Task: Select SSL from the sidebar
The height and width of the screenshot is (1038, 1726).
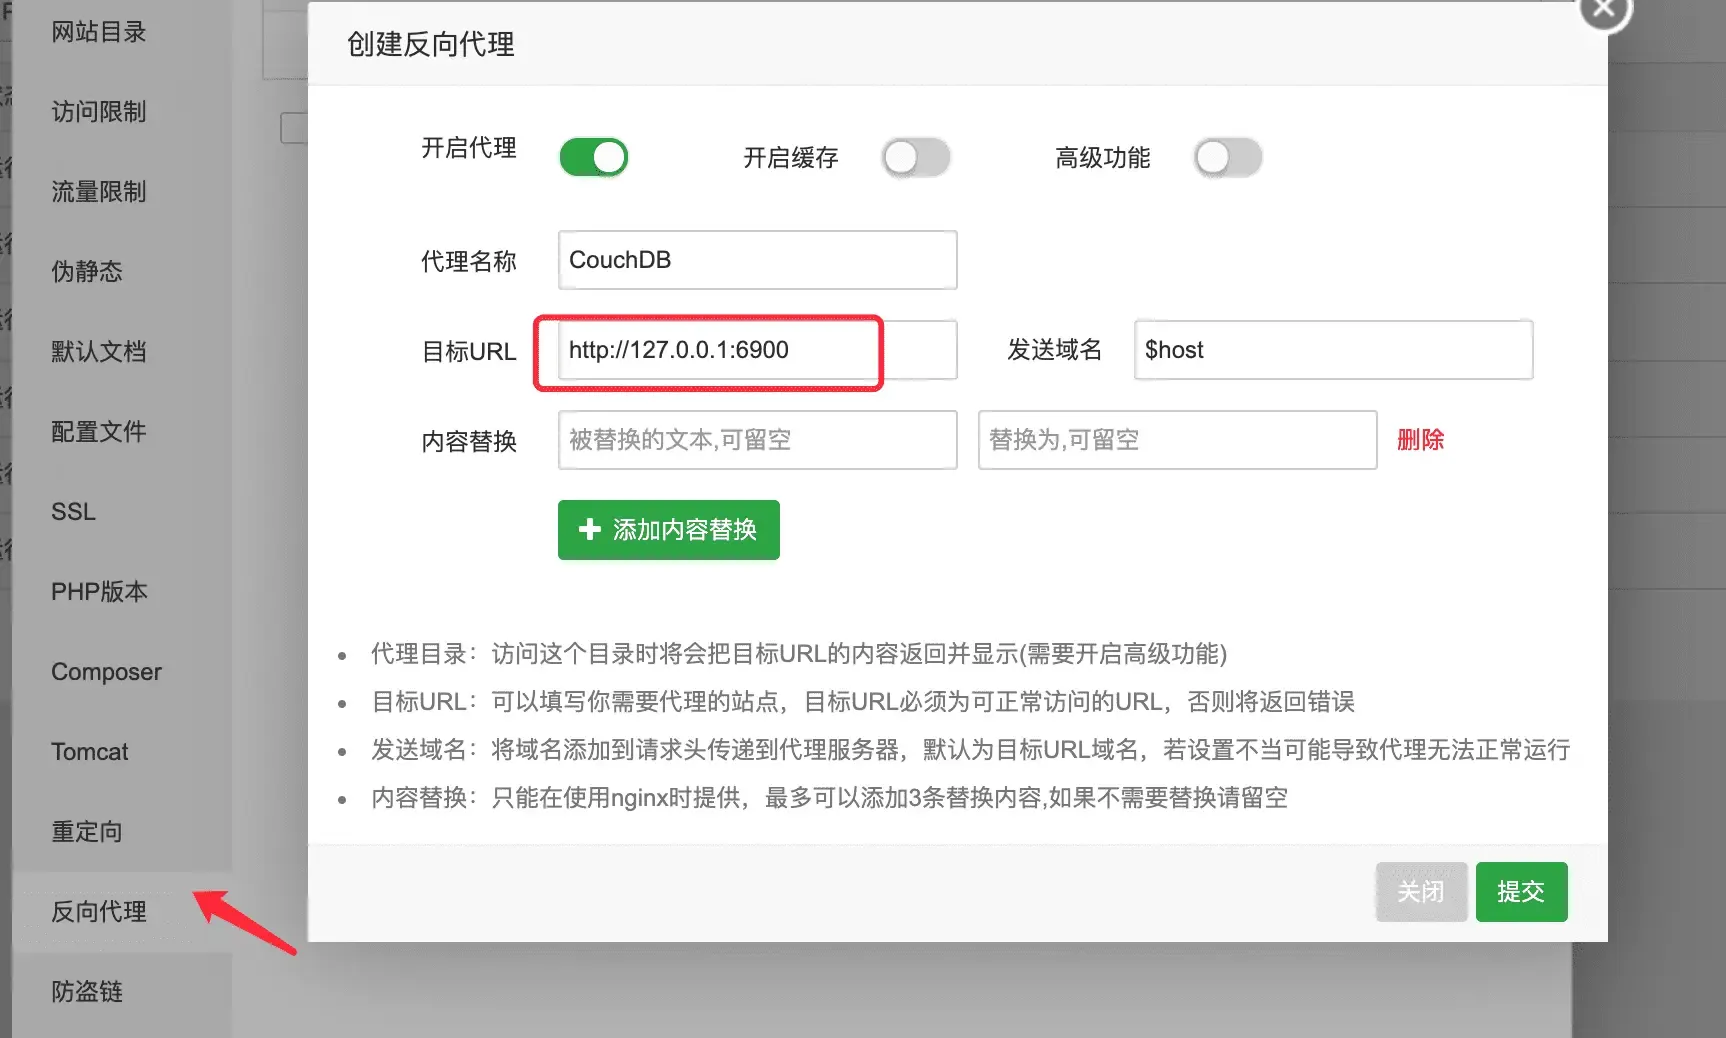Action: coord(72,511)
